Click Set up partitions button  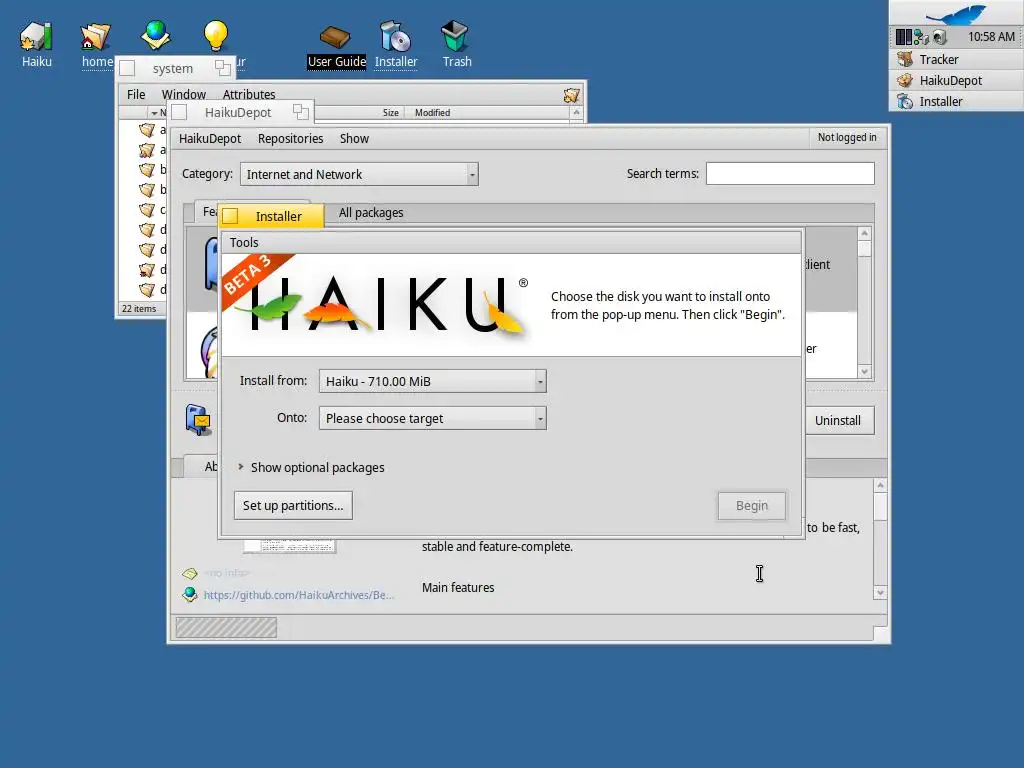click(x=293, y=505)
